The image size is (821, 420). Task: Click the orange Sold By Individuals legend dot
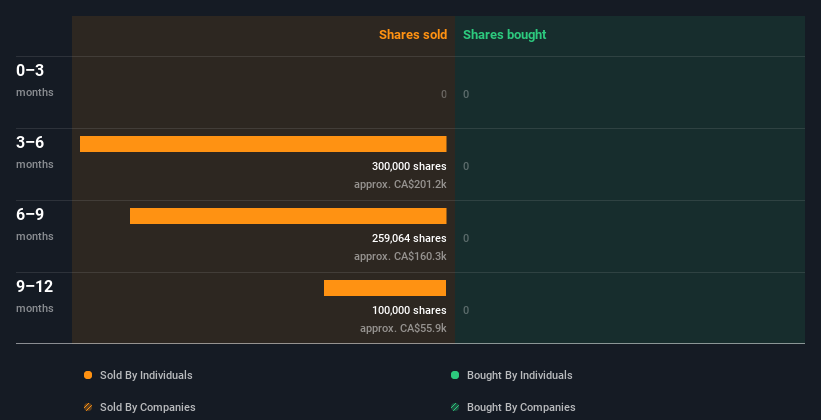(88, 375)
